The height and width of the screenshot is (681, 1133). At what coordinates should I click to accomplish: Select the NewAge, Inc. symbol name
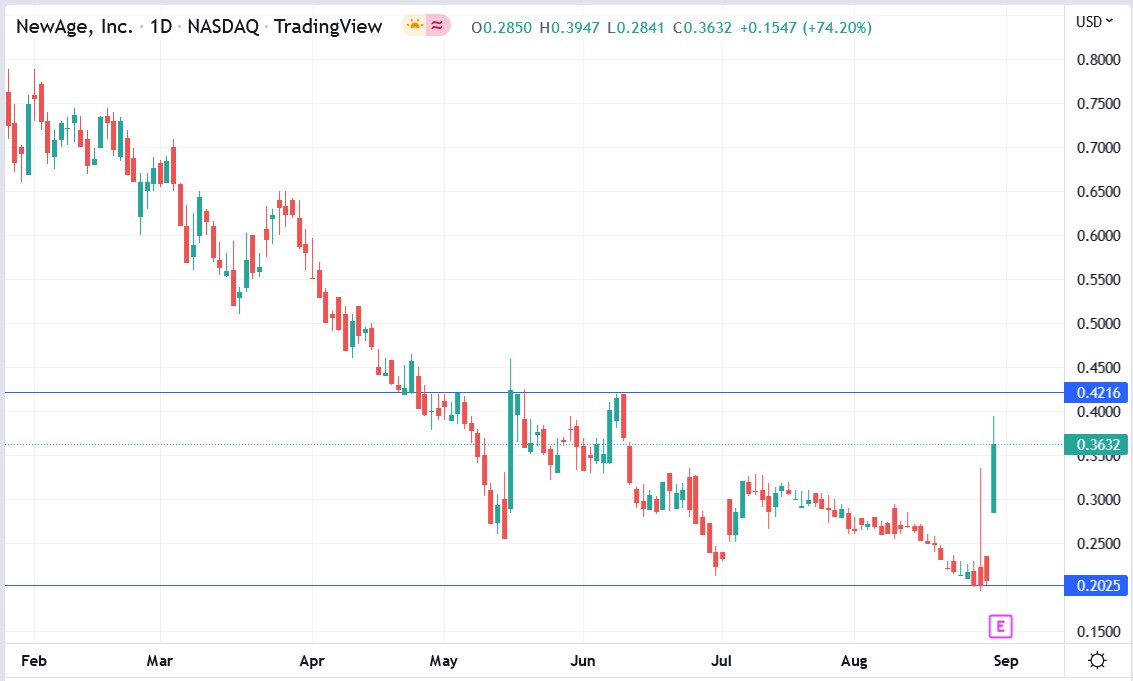coord(73,27)
